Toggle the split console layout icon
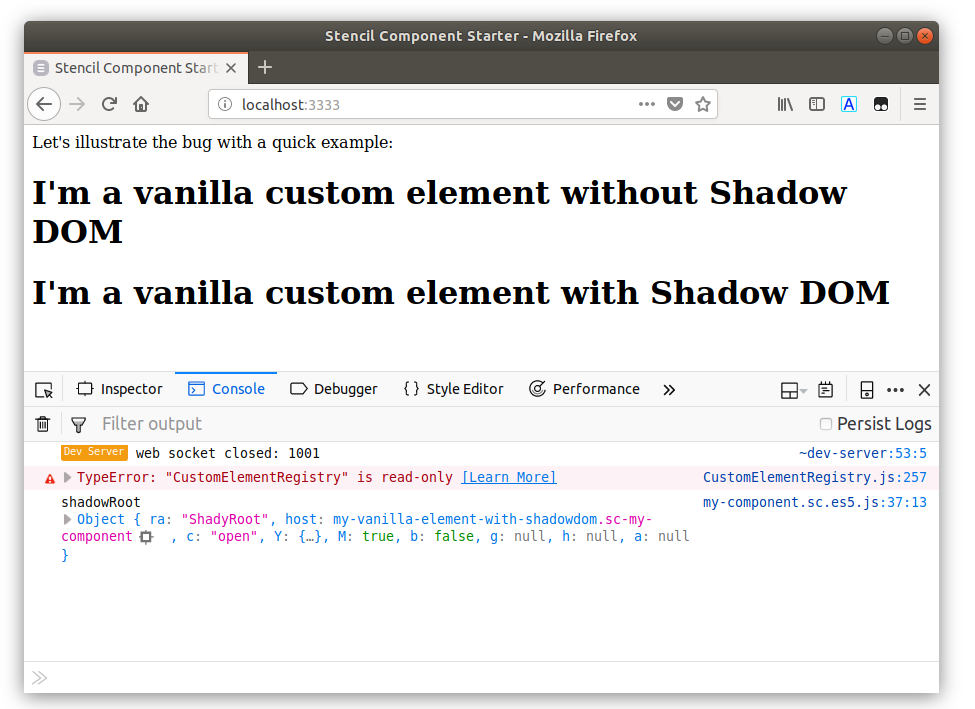The width and height of the screenshot is (975, 709). click(793, 390)
